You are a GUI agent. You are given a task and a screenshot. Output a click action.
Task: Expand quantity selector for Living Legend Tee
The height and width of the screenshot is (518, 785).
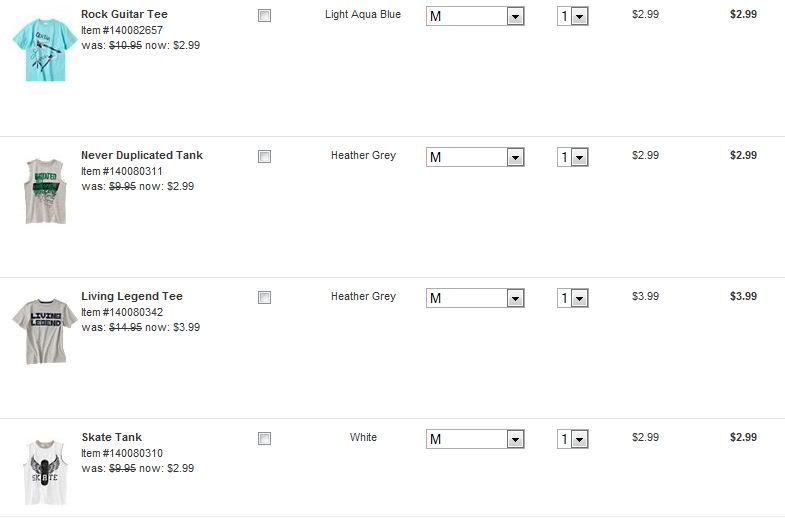click(x=573, y=298)
